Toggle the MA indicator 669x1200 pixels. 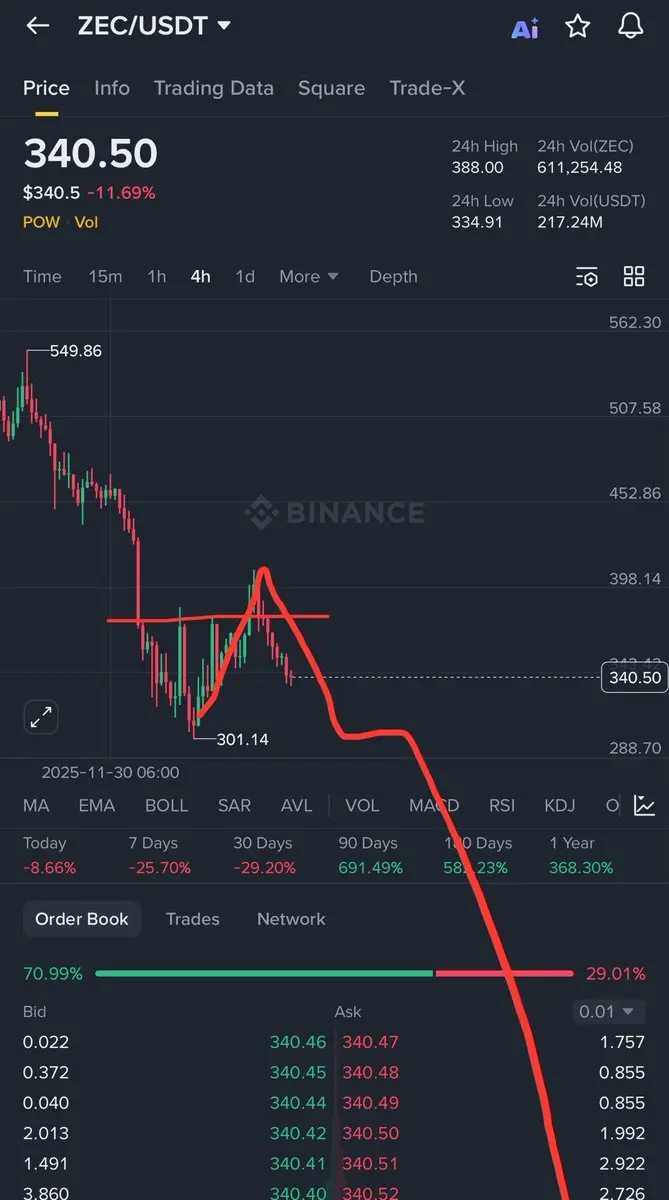point(36,805)
